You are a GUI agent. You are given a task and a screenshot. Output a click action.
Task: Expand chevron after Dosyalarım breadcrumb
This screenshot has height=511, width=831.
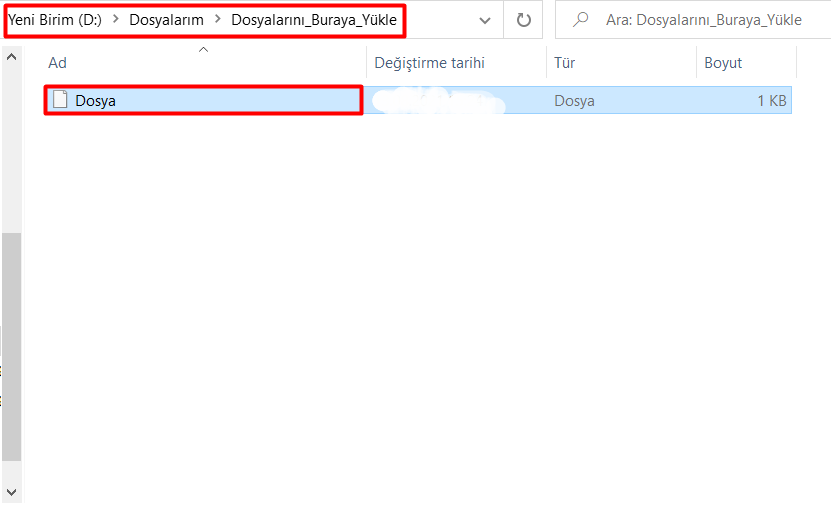(217, 20)
